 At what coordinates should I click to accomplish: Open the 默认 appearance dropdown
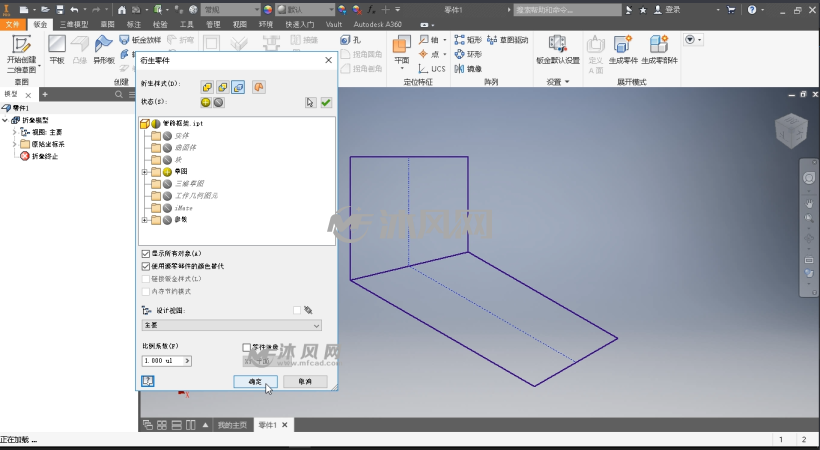[305, 9]
